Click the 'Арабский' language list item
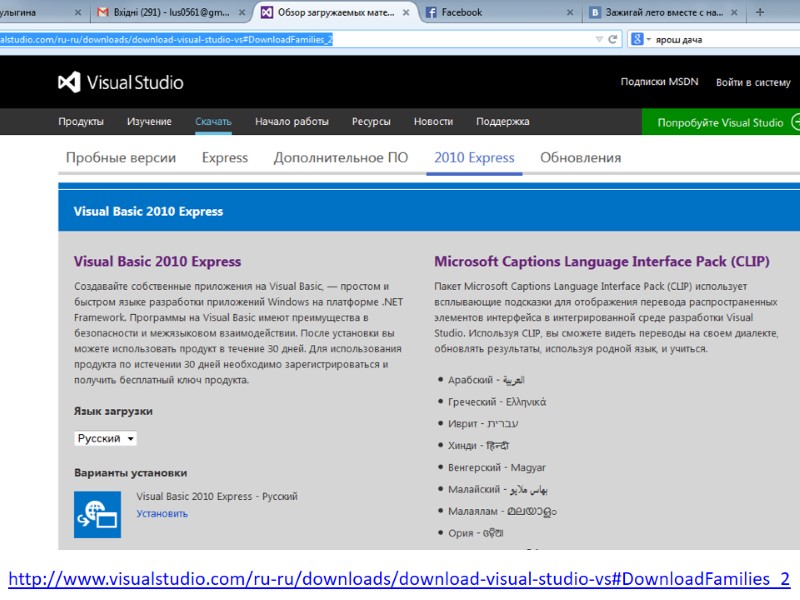This screenshot has height=600, width=800. click(486, 380)
